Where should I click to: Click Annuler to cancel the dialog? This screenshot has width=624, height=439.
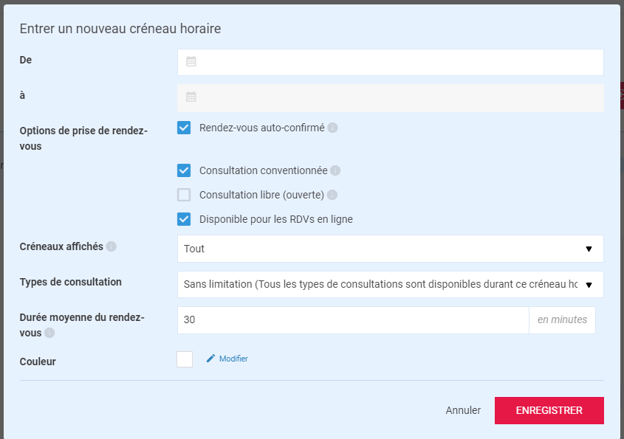point(463,410)
